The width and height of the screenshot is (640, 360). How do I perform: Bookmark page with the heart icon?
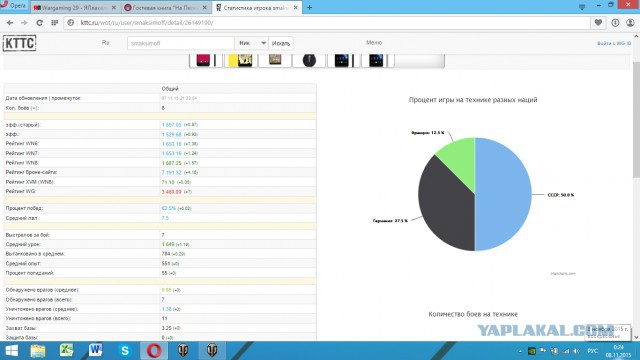[x=598, y=23]
